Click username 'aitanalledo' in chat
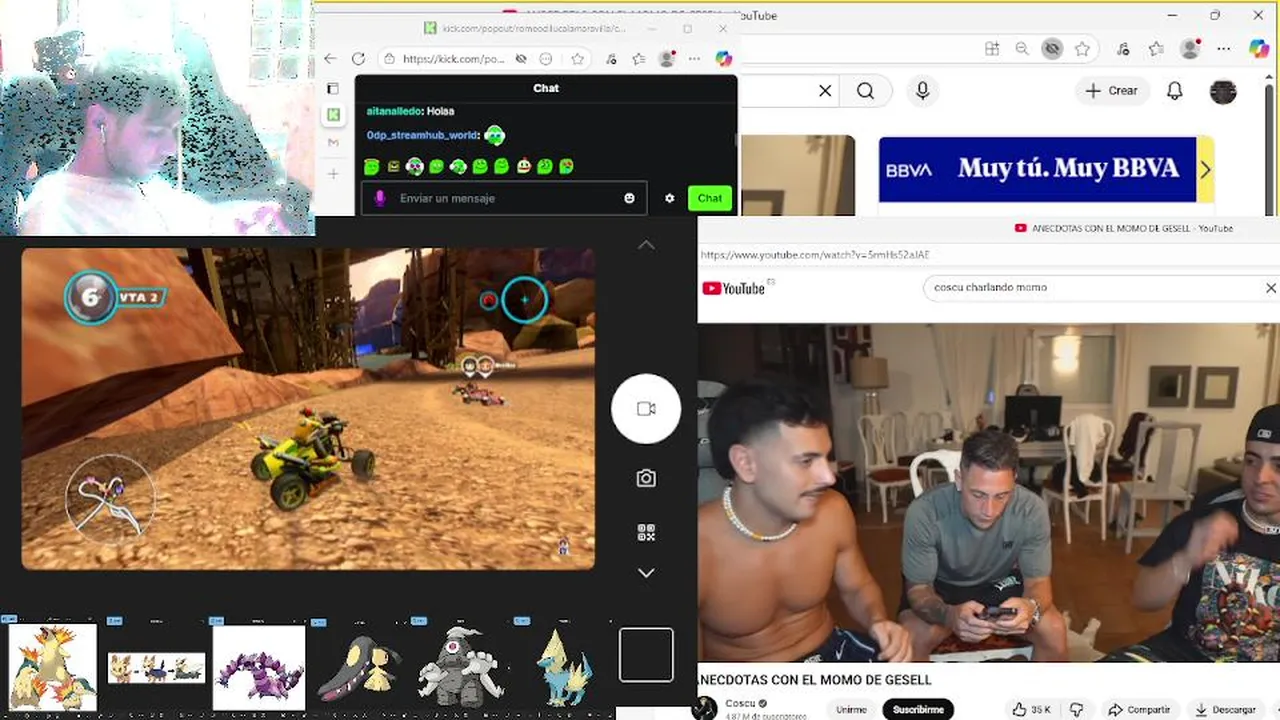Image resolution: width=1280 pixels, height=720 pixels. coord(395,111)
